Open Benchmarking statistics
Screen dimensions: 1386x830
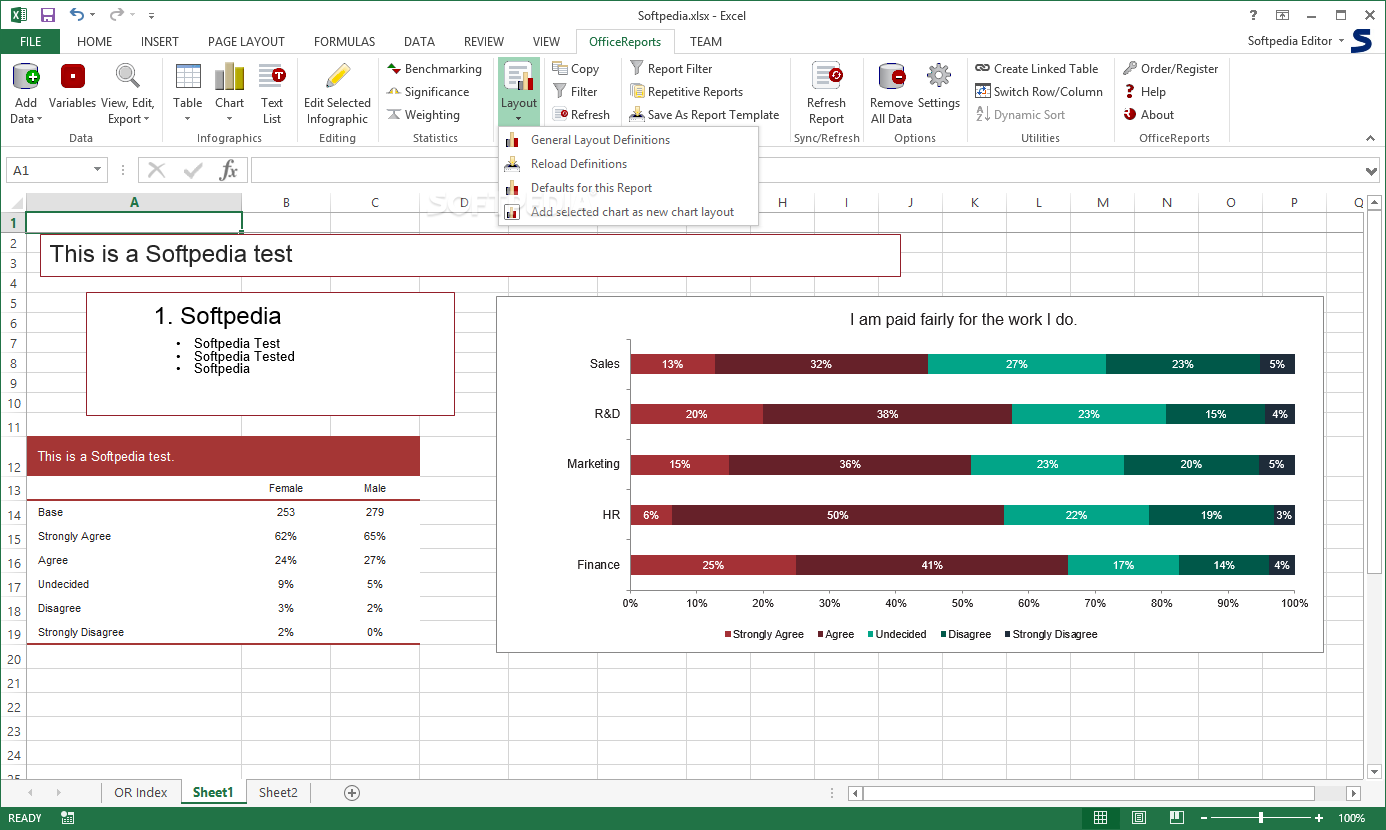pyautogui.click(x=434, y=69)
